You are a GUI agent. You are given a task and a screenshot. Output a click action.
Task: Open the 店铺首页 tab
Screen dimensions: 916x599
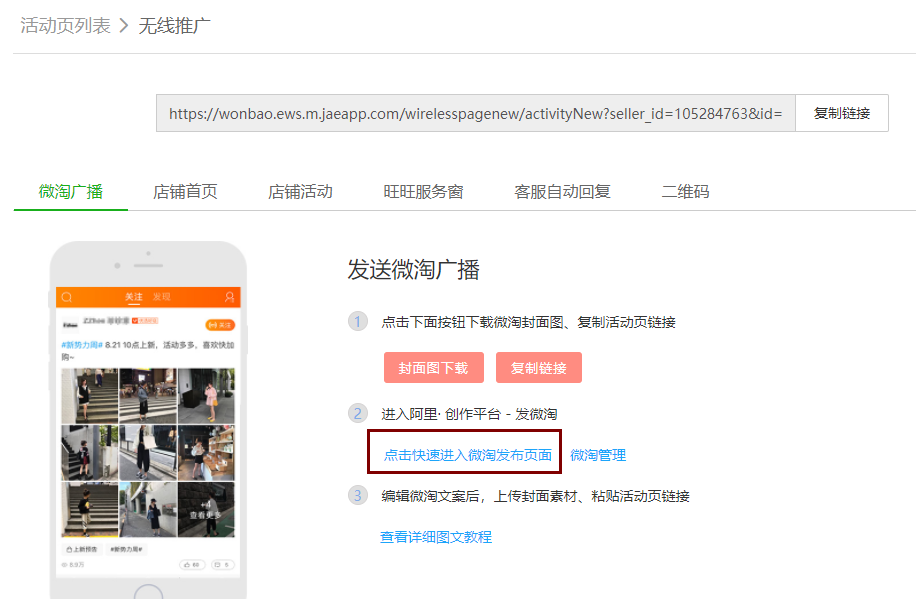coord(185,191)
